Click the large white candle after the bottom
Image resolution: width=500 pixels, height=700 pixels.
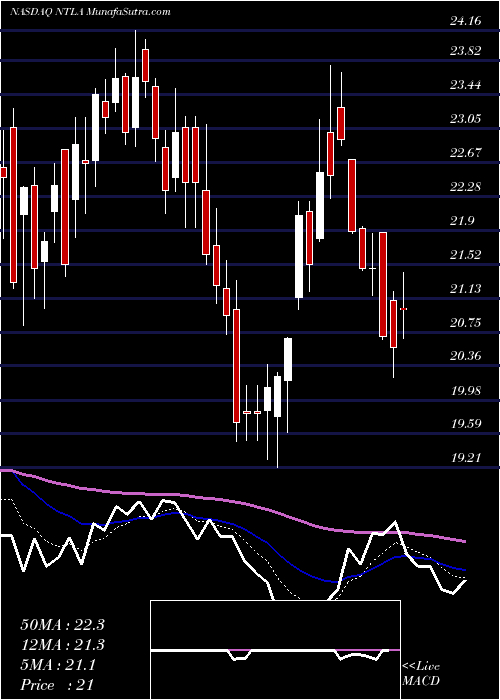(298, 256)
